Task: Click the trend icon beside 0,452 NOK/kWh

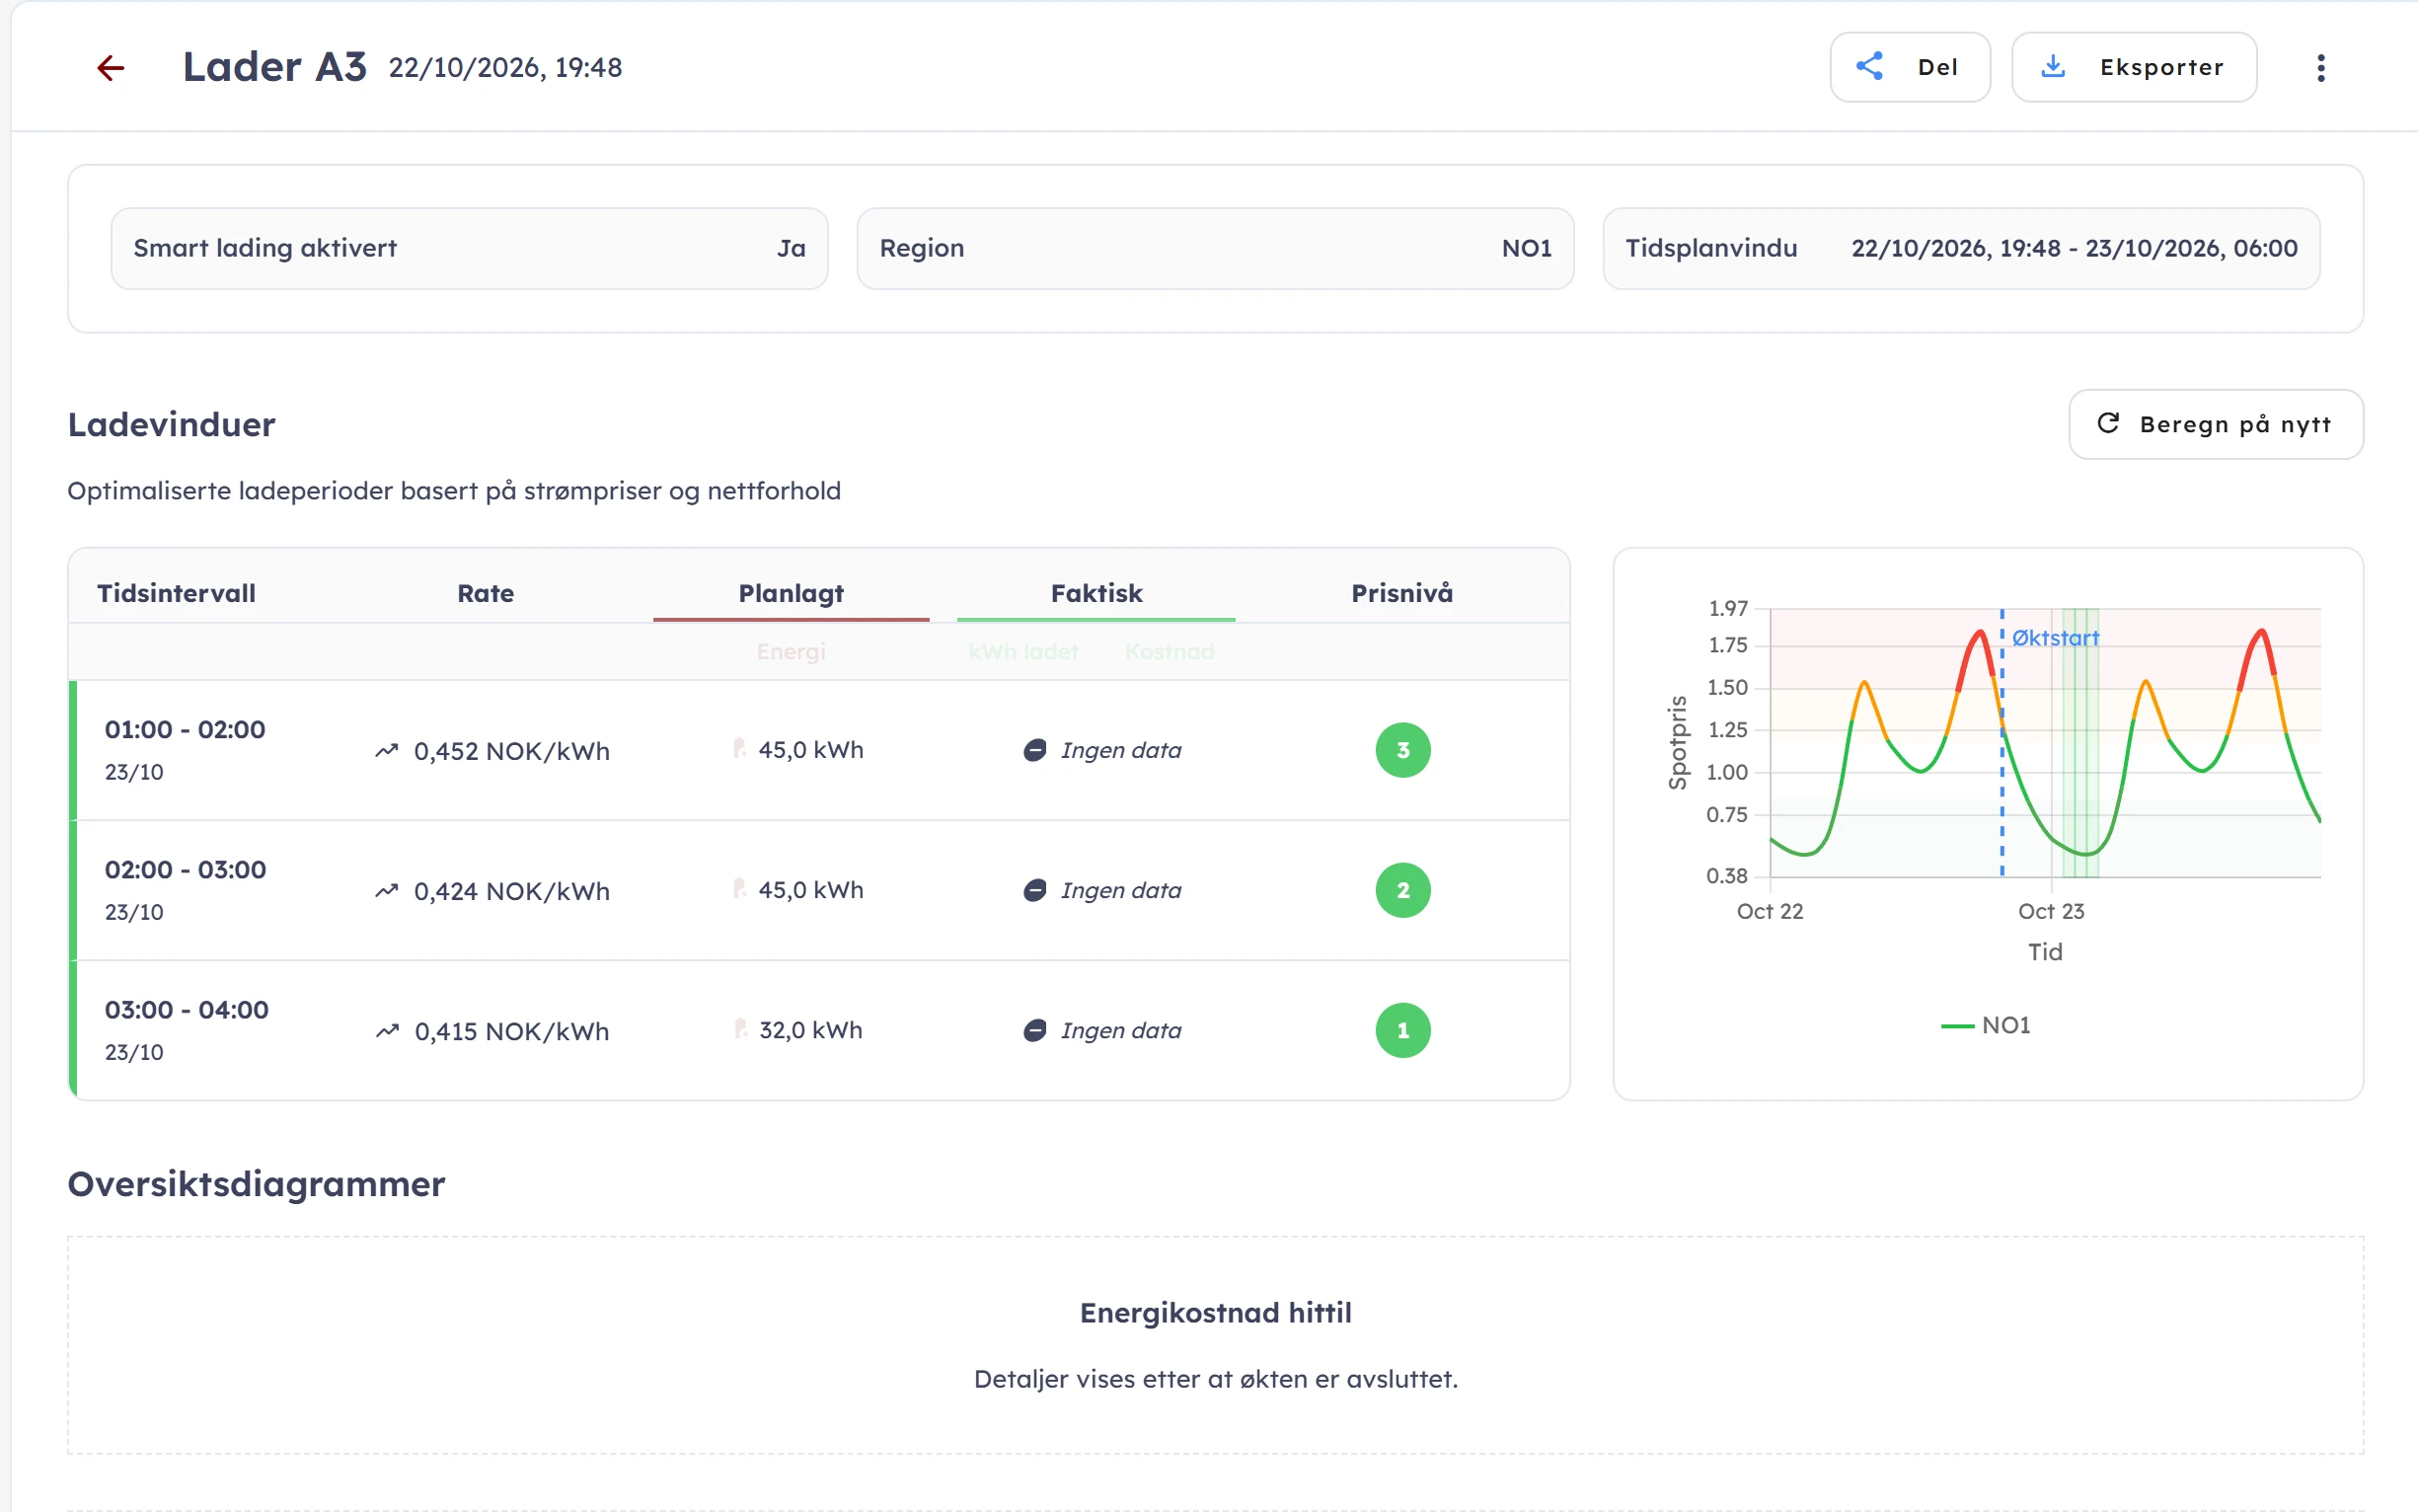Action: coord(387,750)
